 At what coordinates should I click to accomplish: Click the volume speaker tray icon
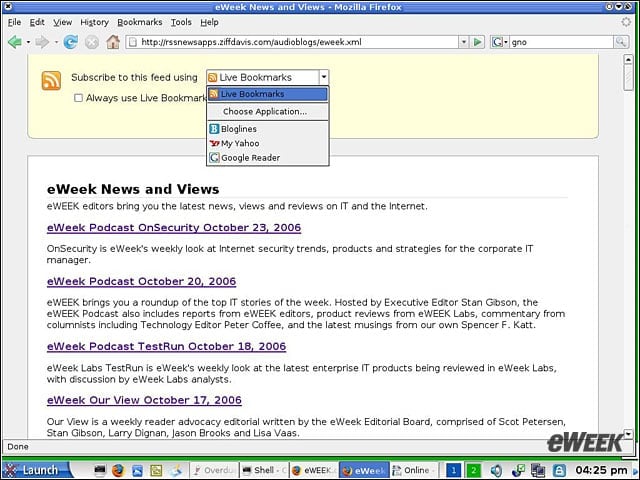[496, 471]
